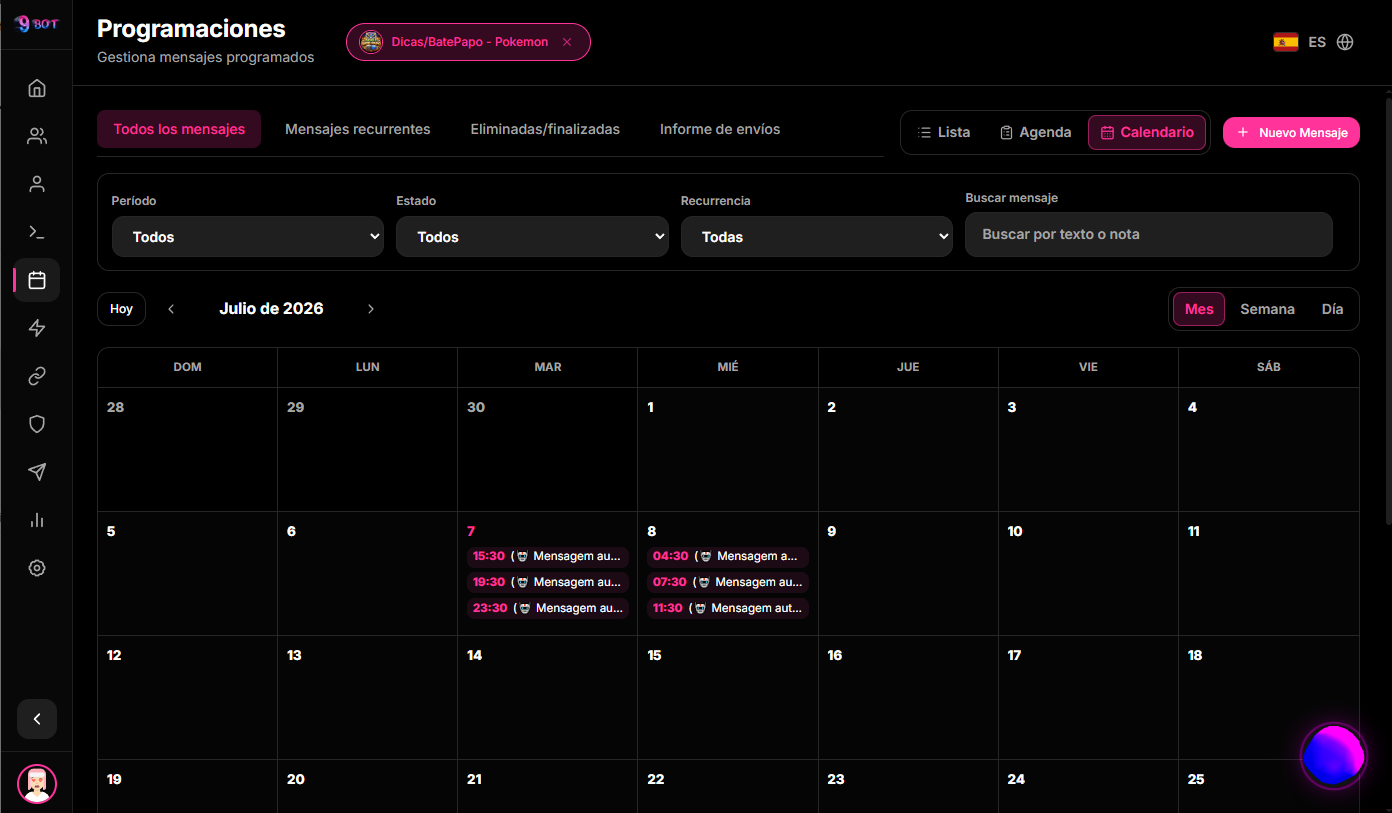Open the 19:30 scheduled message
Image resolution: width=1392 pixels, height=813 pixels.
(x=547, y=582)
